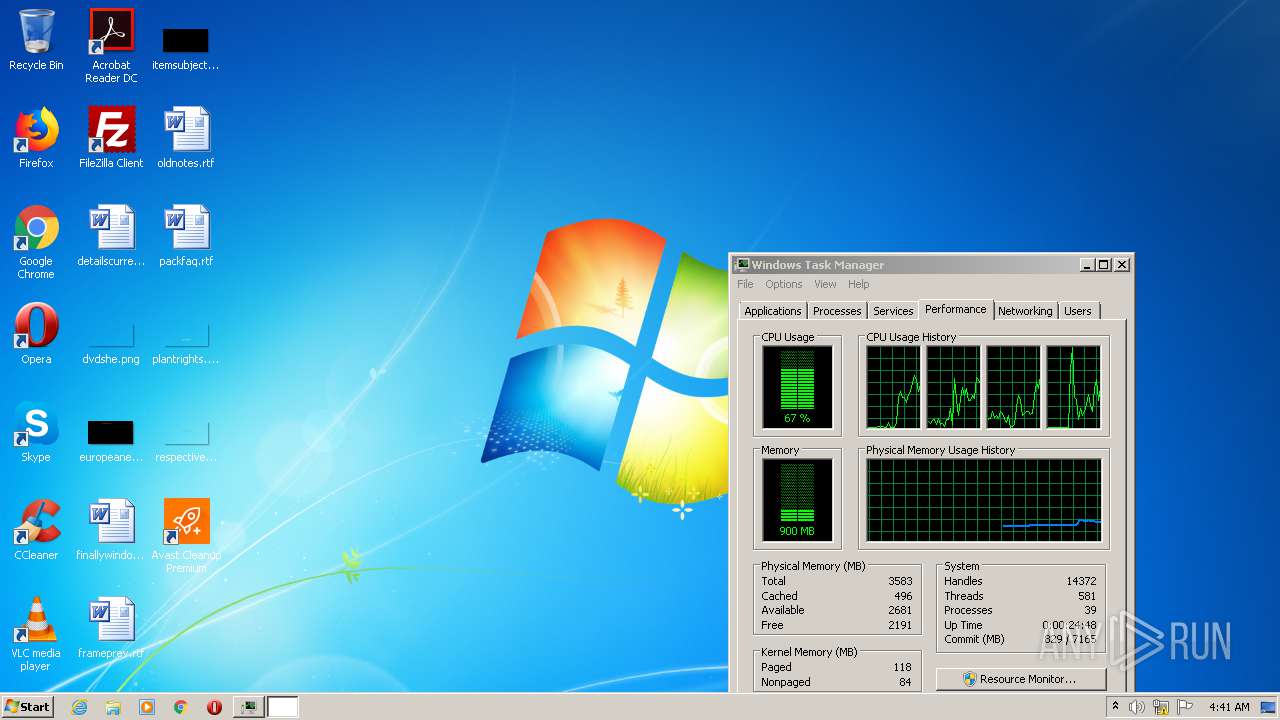Click the Kernel Memory Paged value 118

point(903,667)
